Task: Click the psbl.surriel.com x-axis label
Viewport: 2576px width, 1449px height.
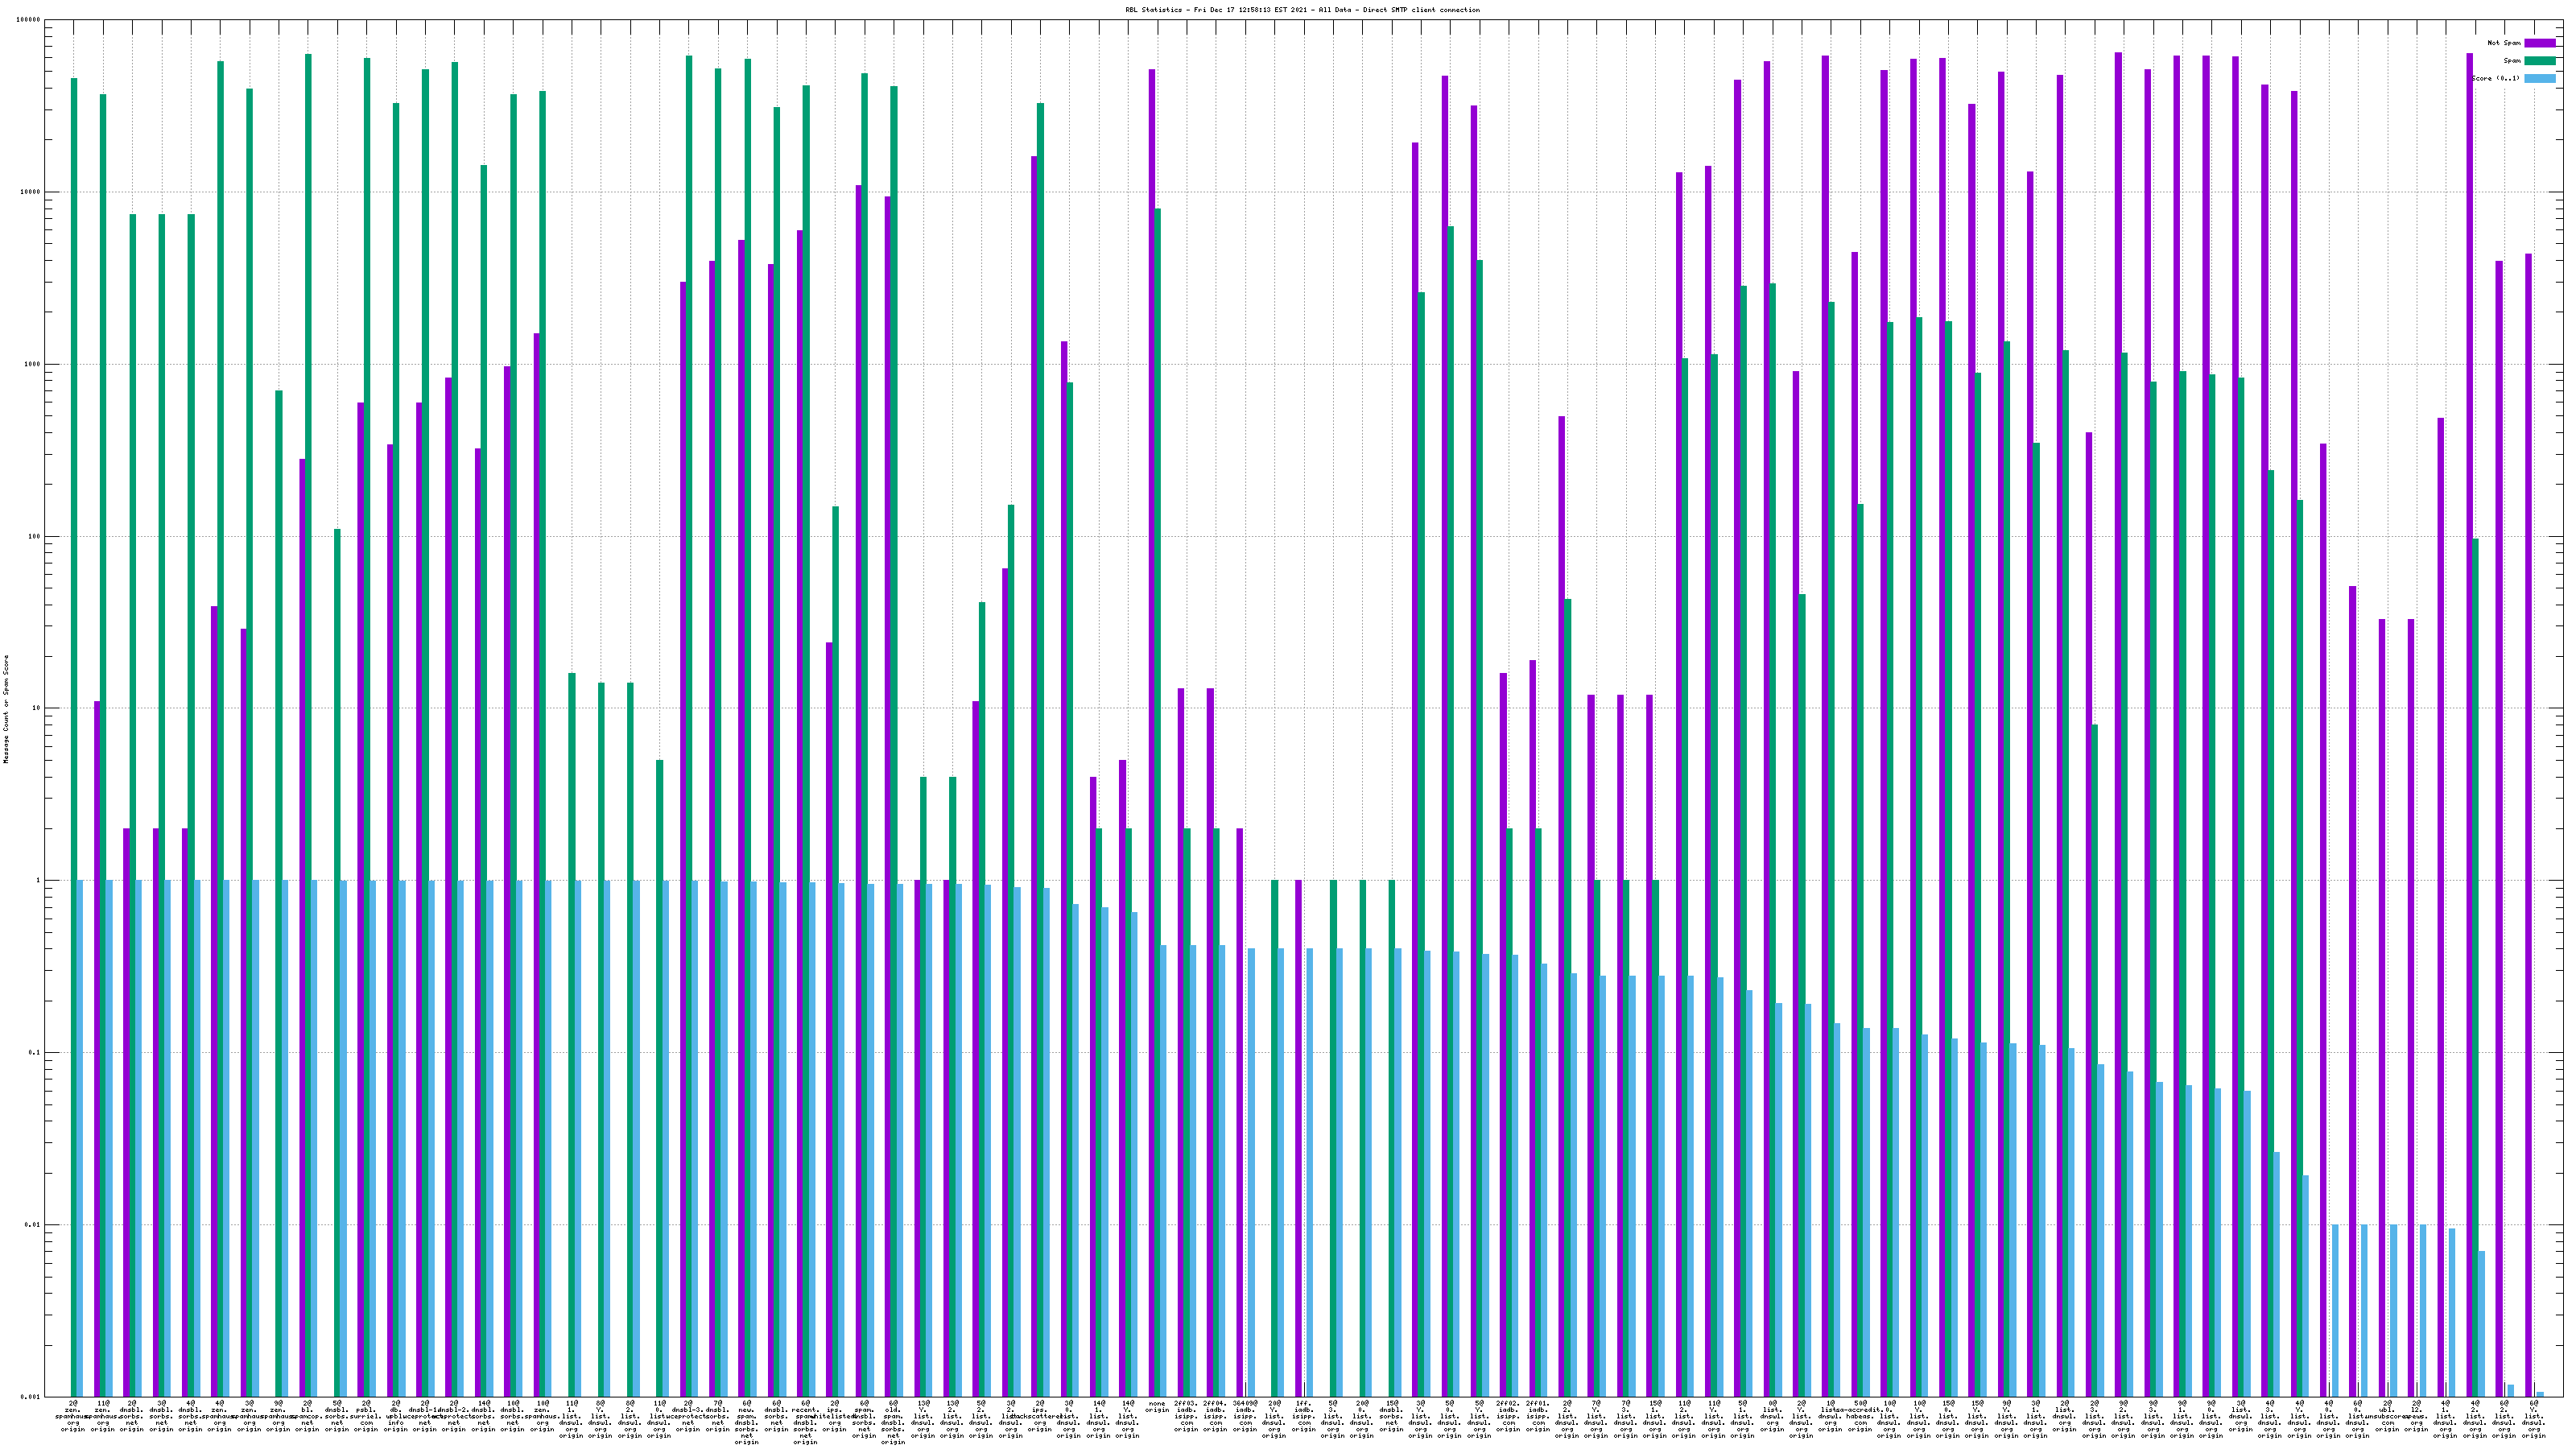Action: click(366, 1416)
